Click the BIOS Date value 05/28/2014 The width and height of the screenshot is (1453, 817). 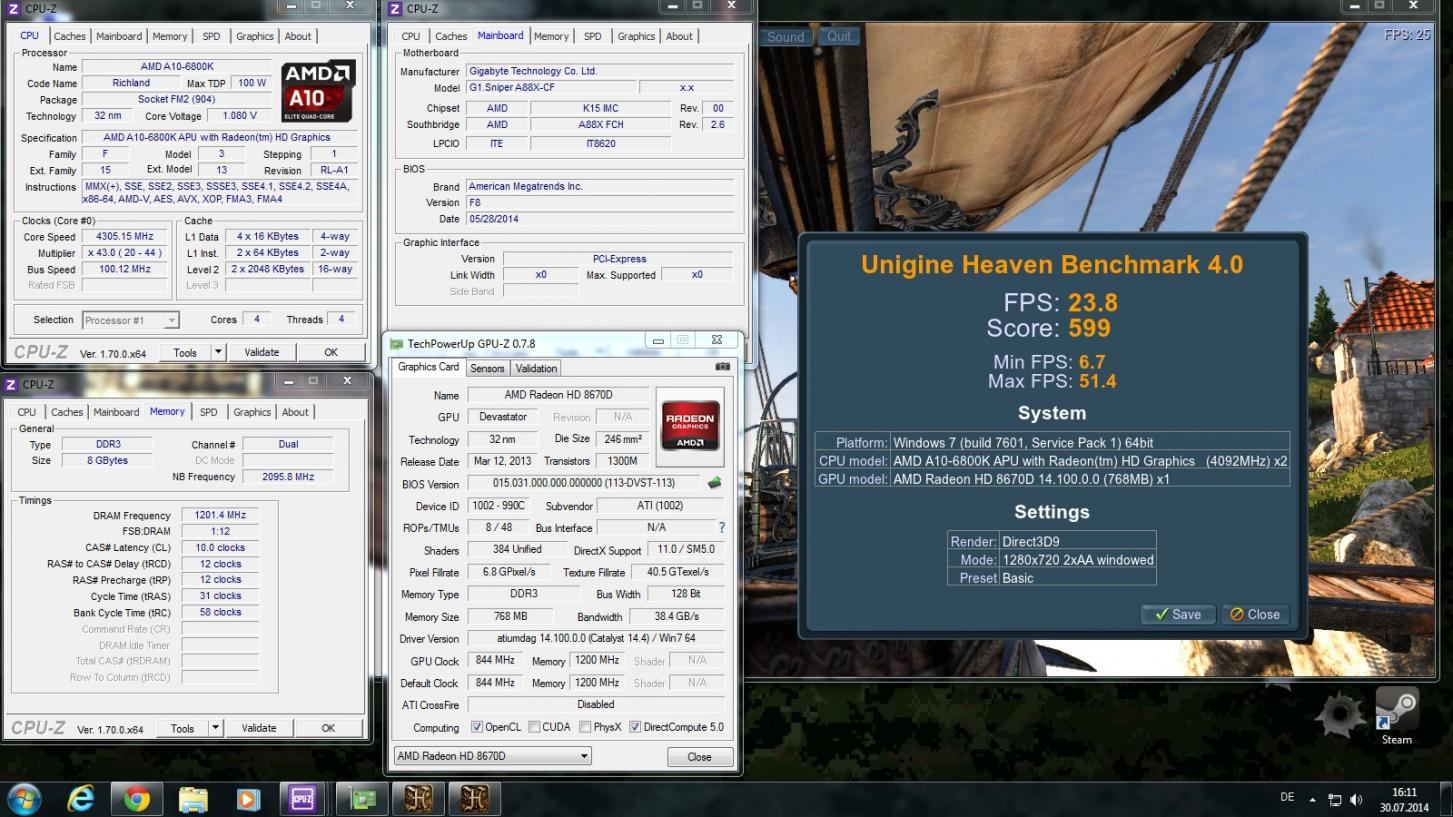[599, 219]
